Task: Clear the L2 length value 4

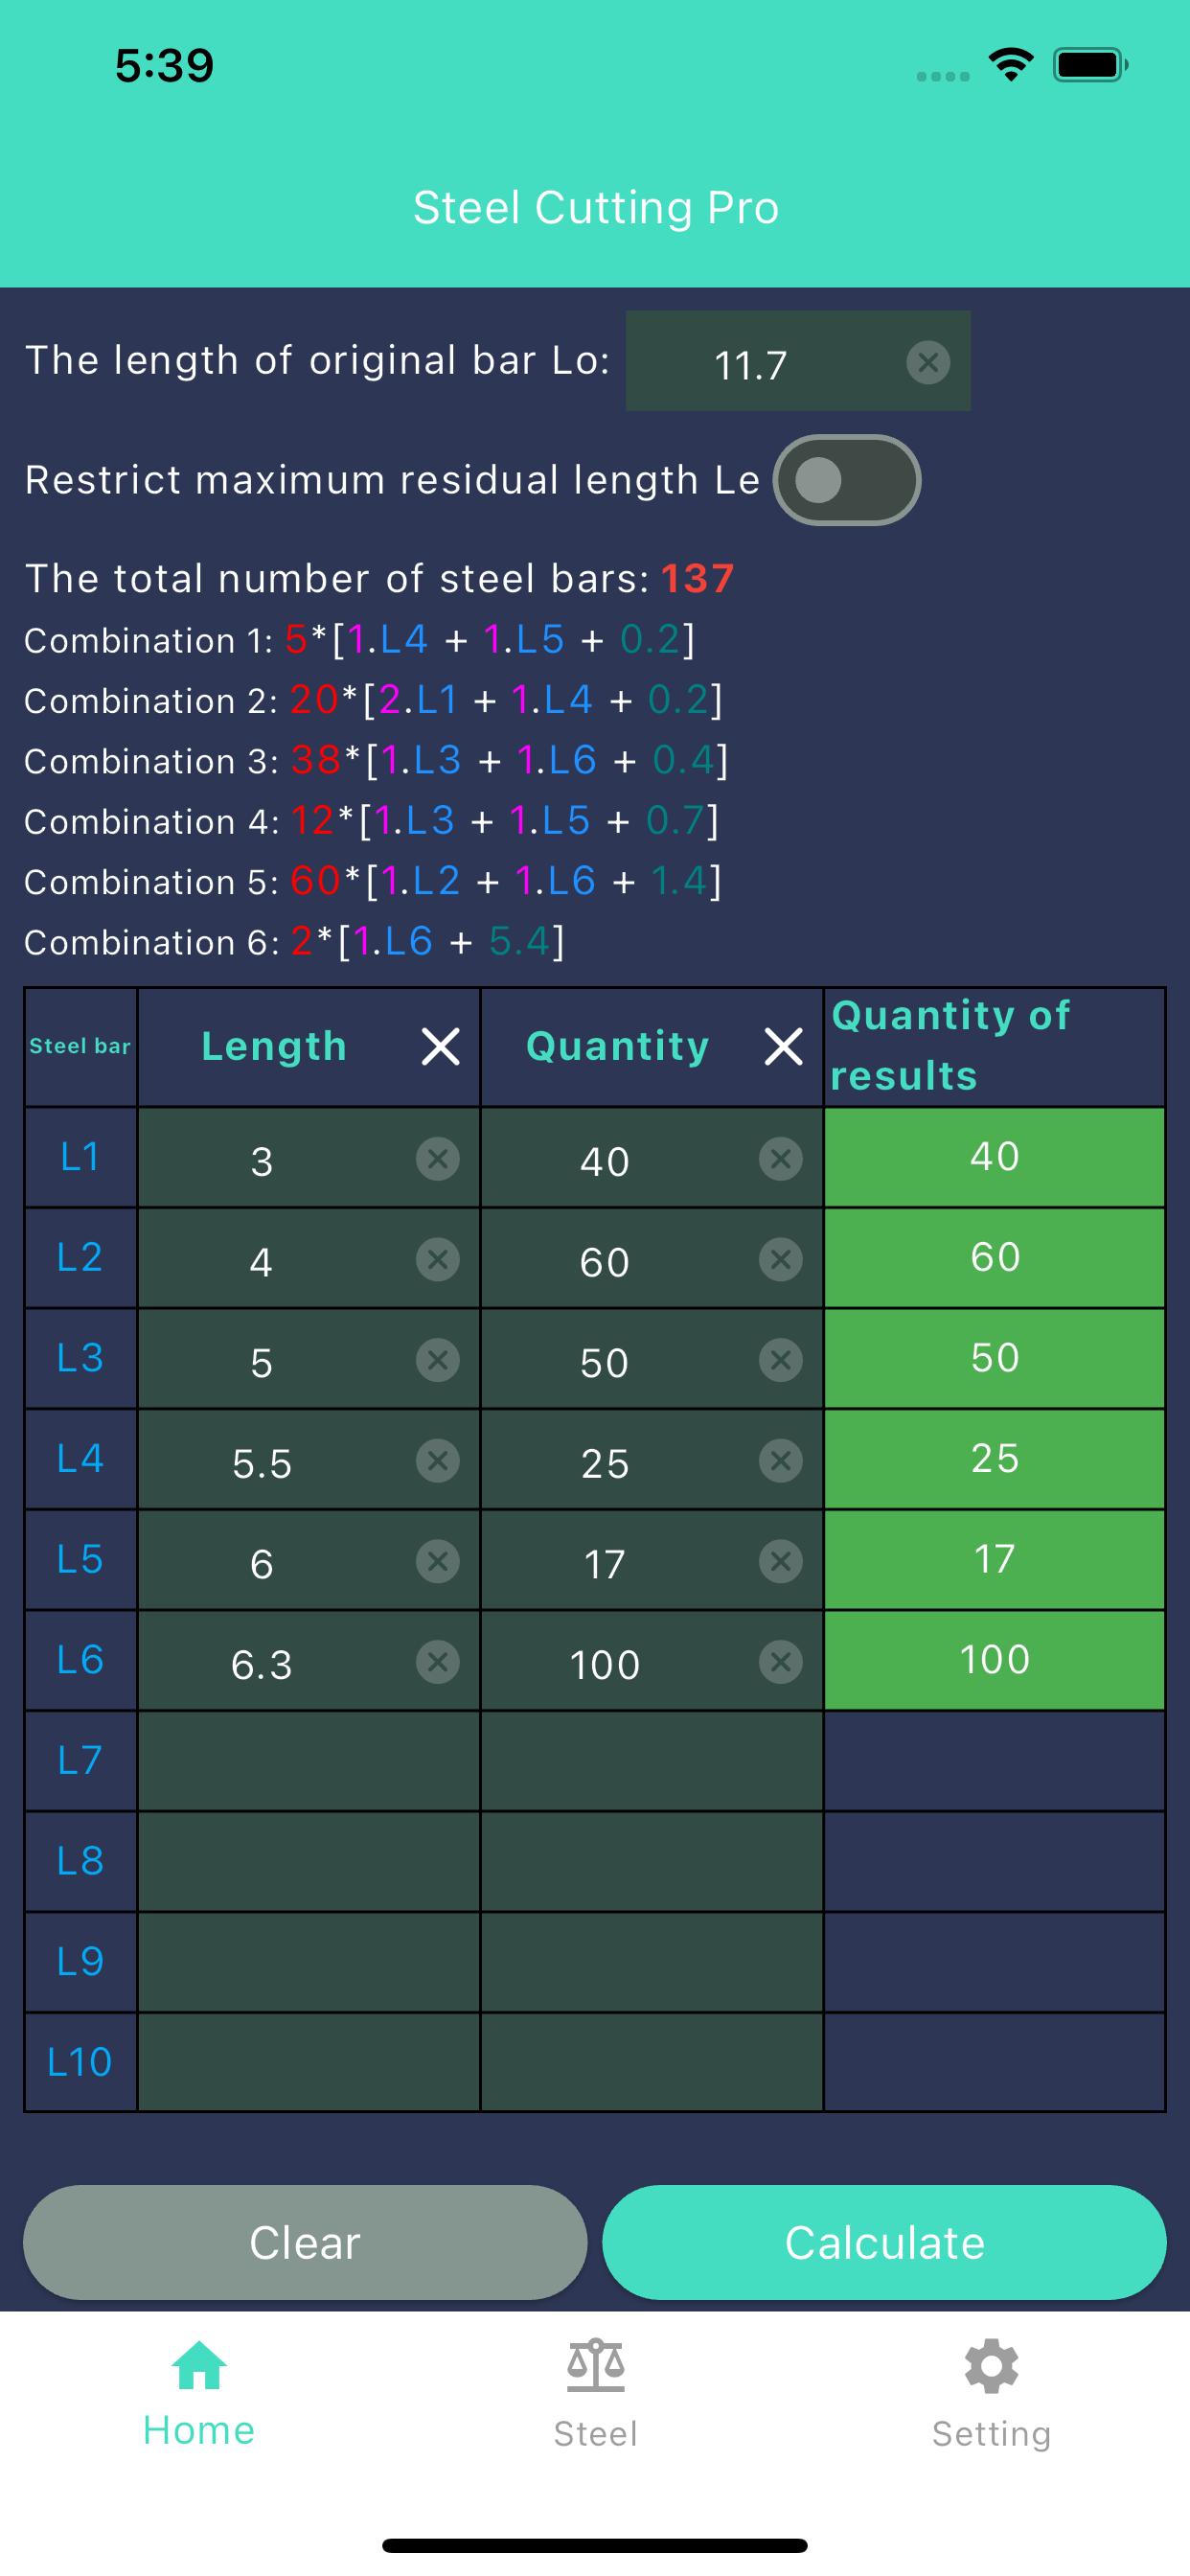Action: (437, 1259)
